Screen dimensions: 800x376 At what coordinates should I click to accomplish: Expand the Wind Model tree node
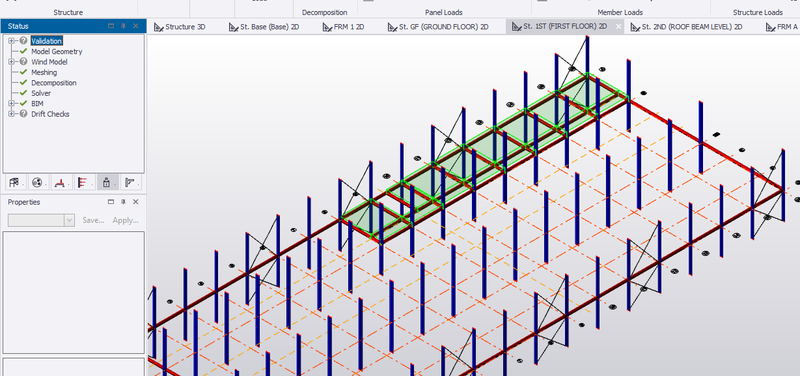[x=11, y=62]
